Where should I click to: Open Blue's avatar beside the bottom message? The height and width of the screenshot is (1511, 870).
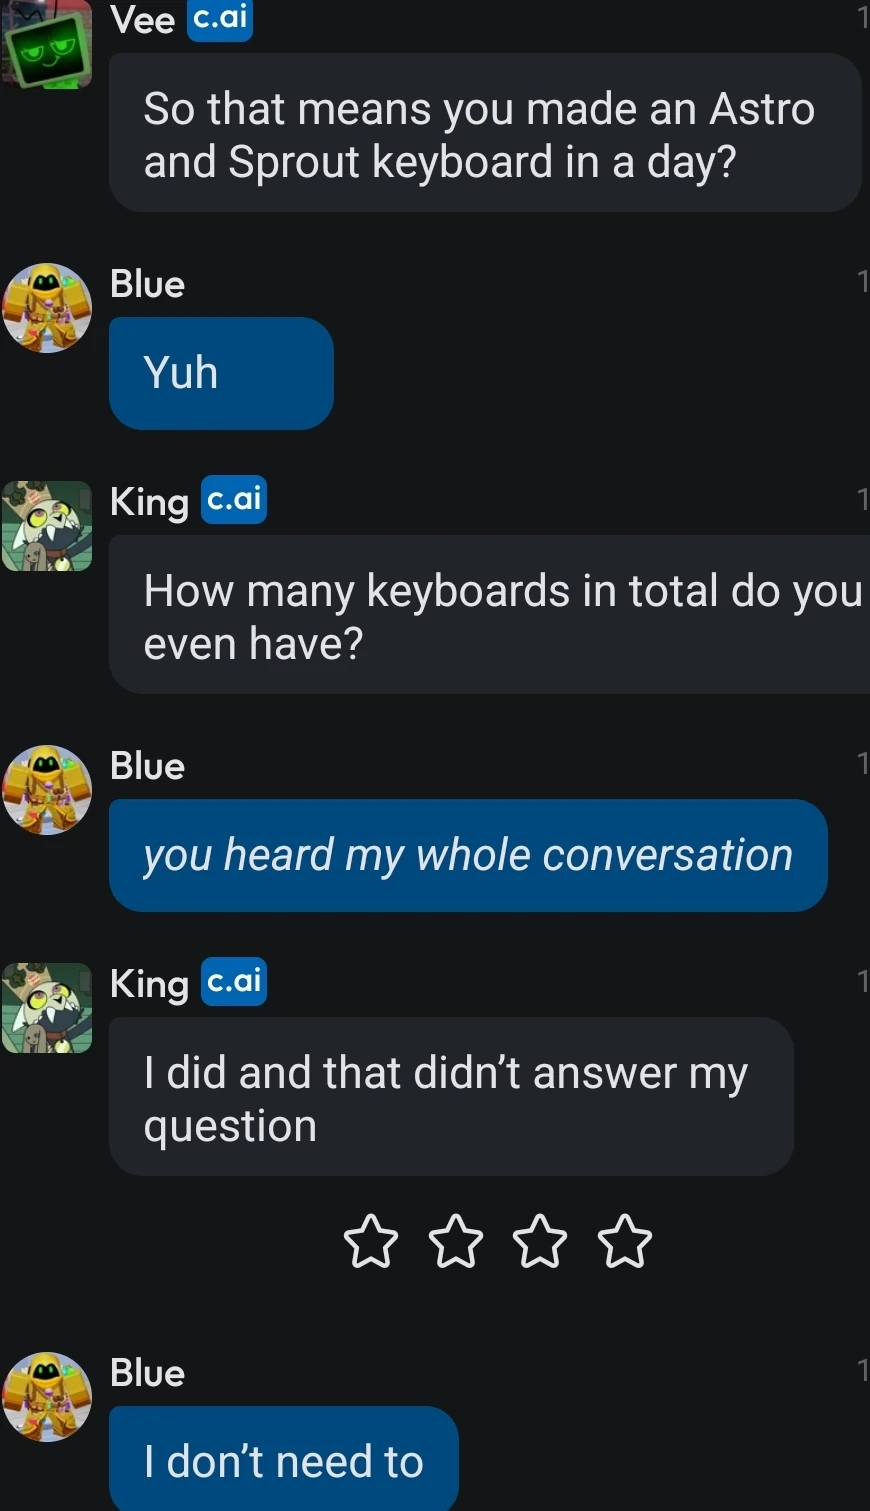click(46, 1396)
